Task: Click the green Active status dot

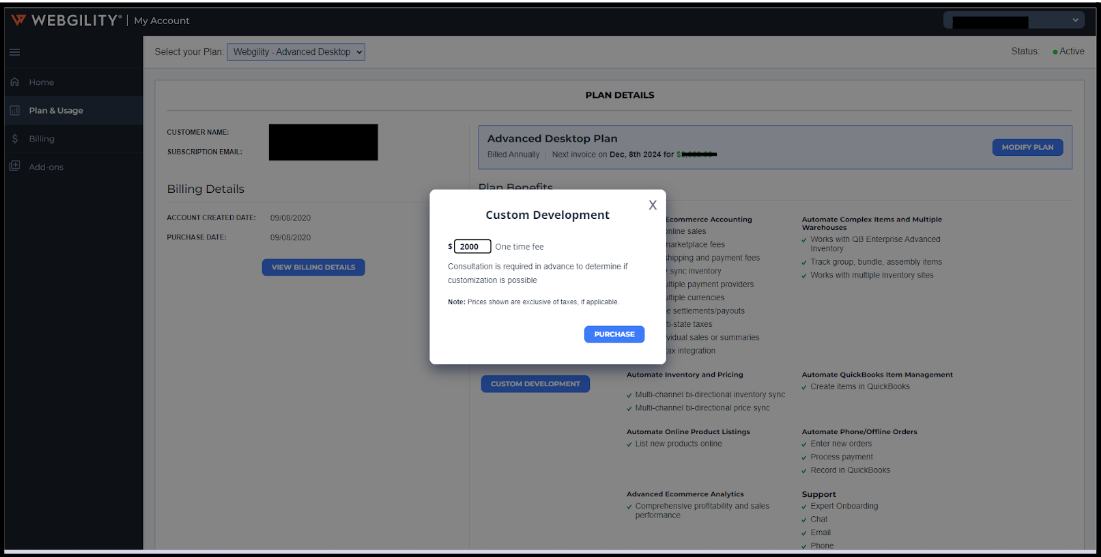Action: (x=1054, y=52)
